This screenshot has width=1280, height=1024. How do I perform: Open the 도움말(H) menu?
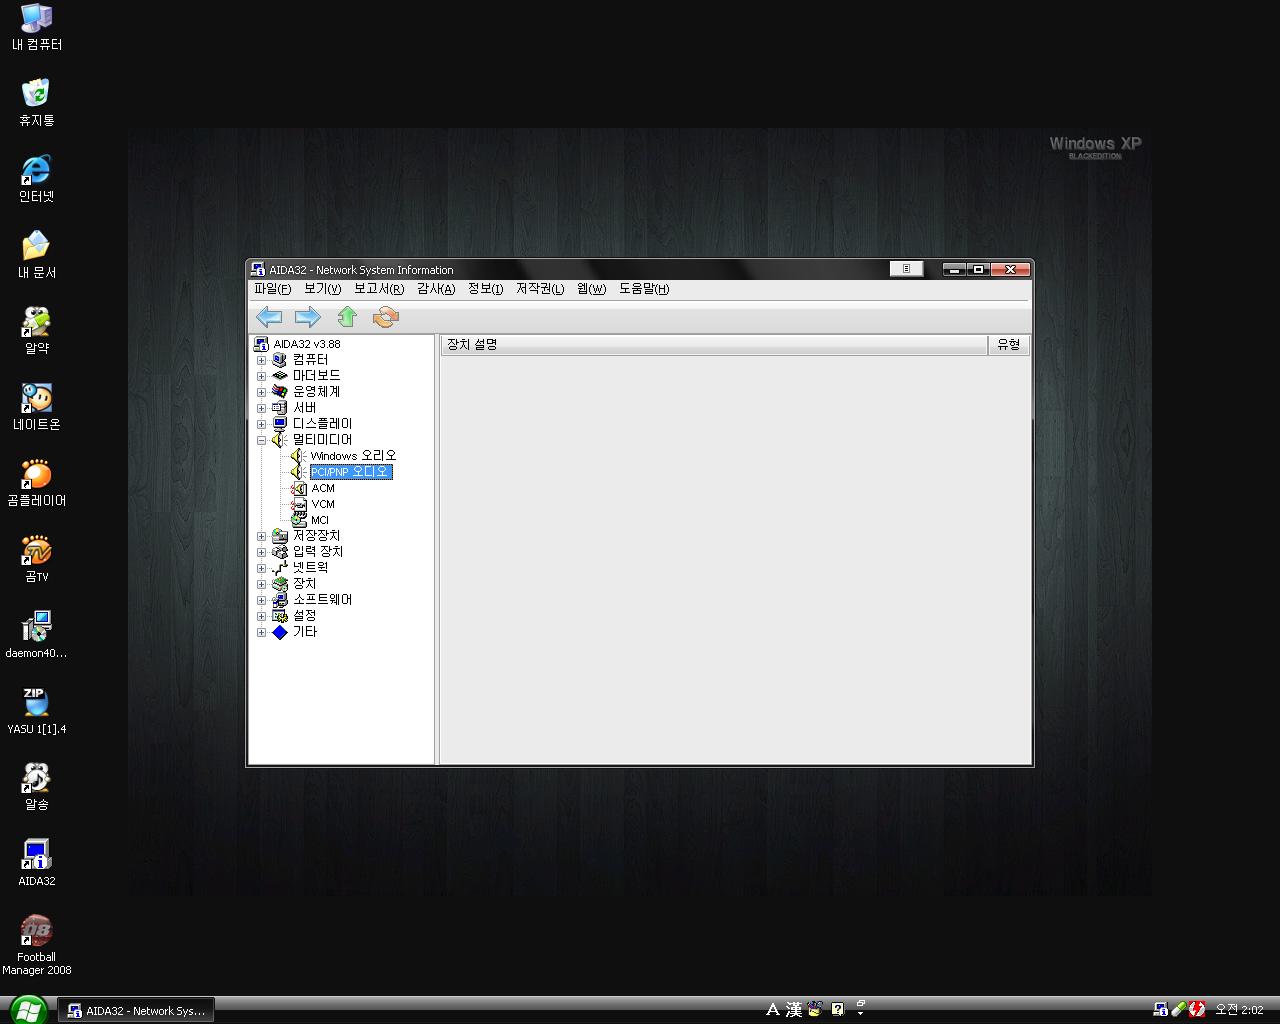[x=644, y=289]
